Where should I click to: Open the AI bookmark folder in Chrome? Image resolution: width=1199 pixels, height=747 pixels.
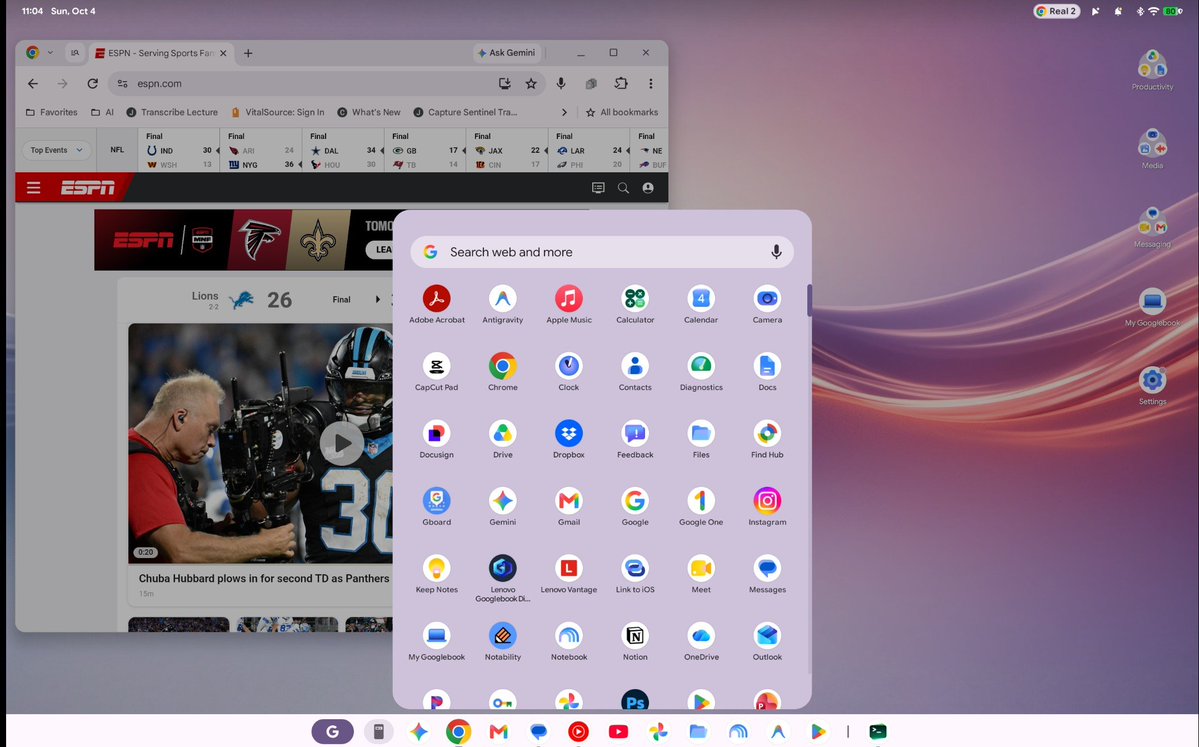click(102, 112)
